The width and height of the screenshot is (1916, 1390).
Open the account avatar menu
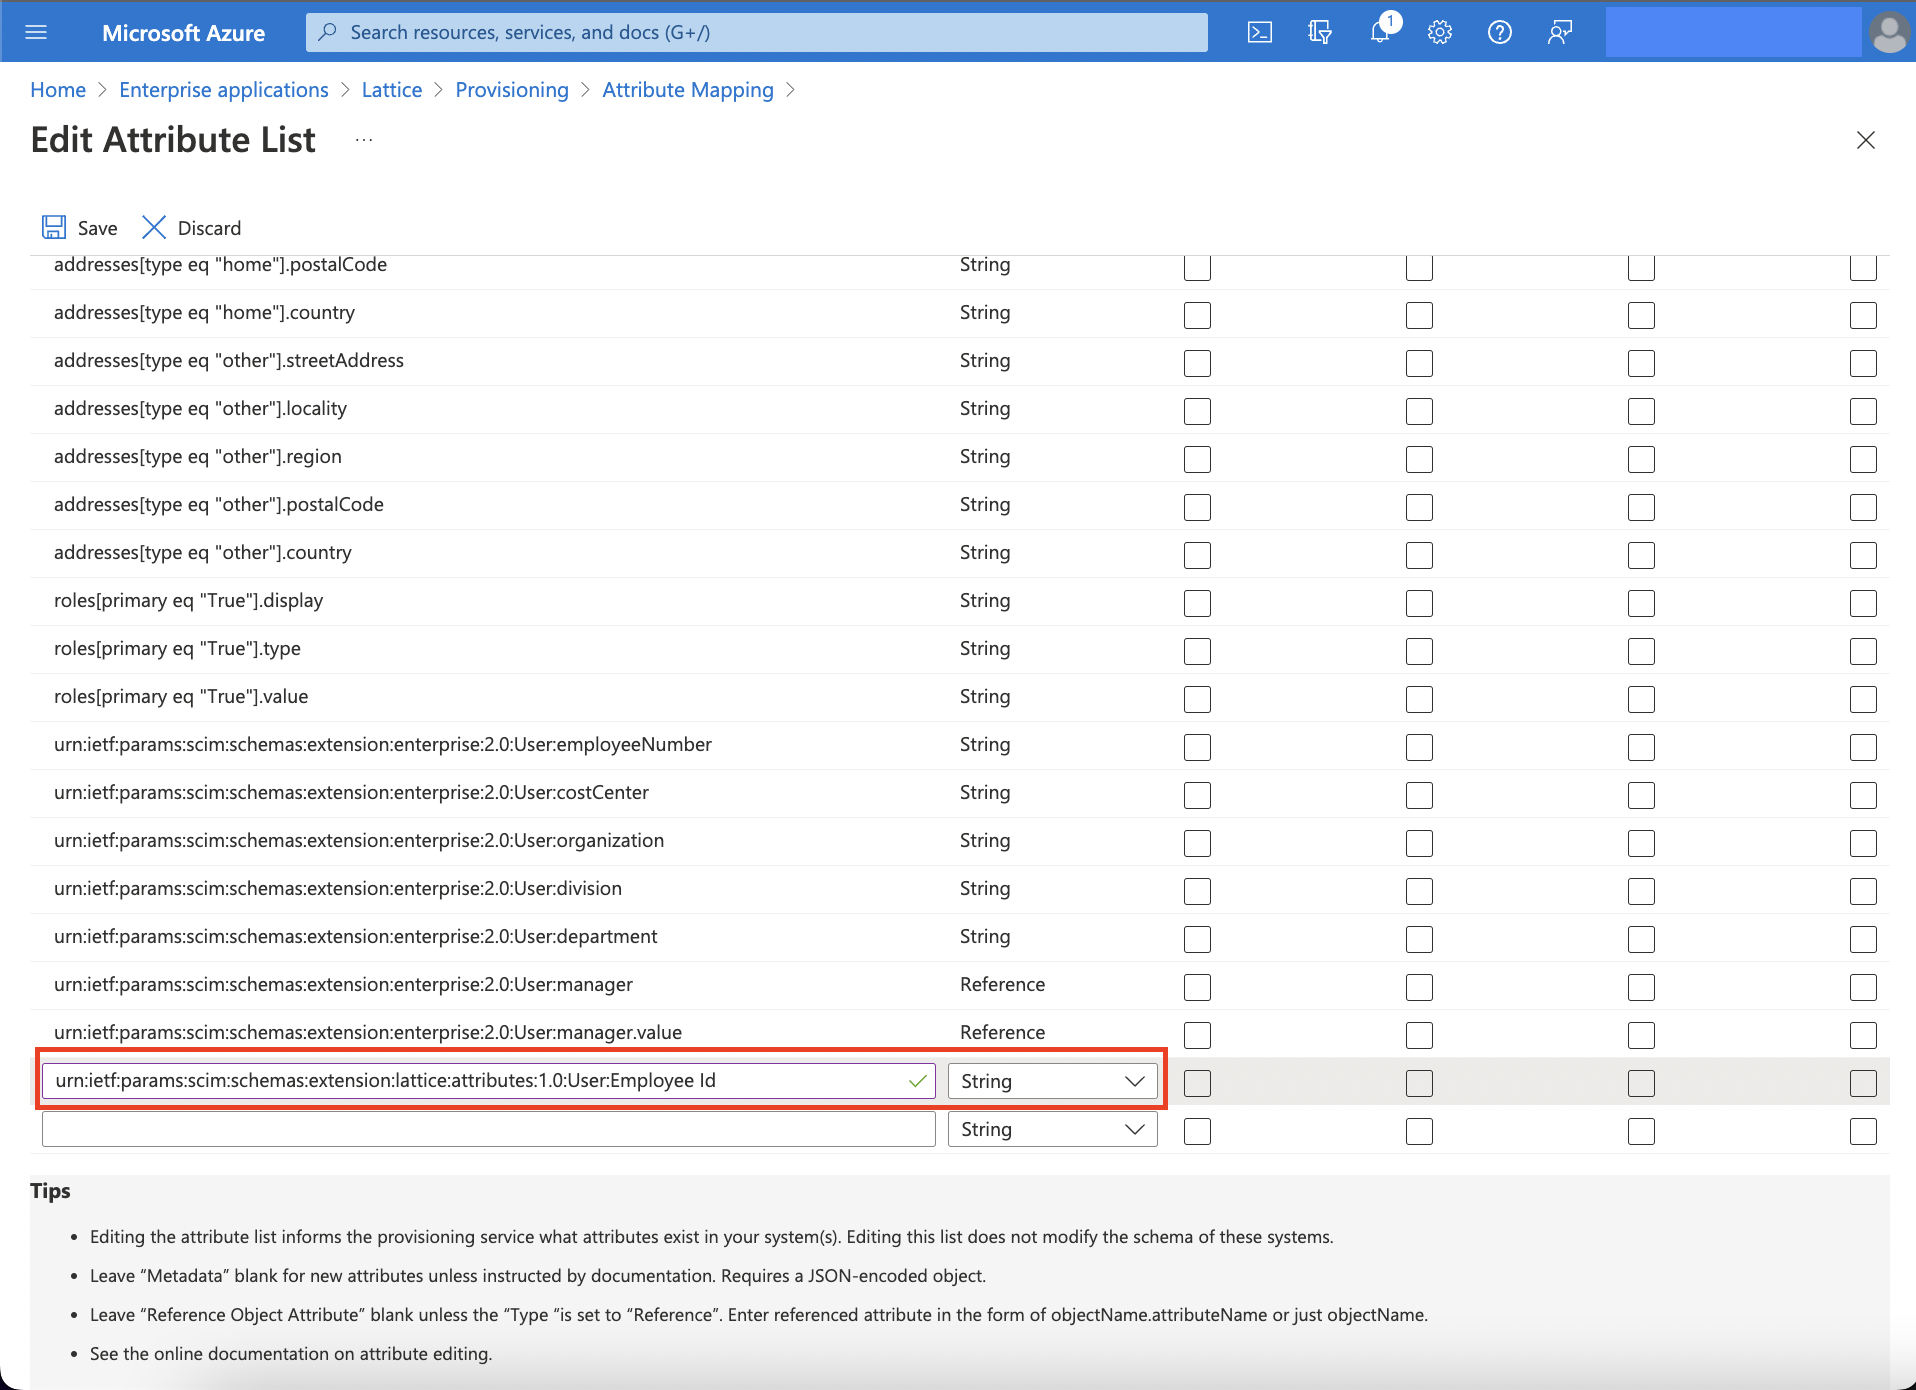(x=1889, y=31)
